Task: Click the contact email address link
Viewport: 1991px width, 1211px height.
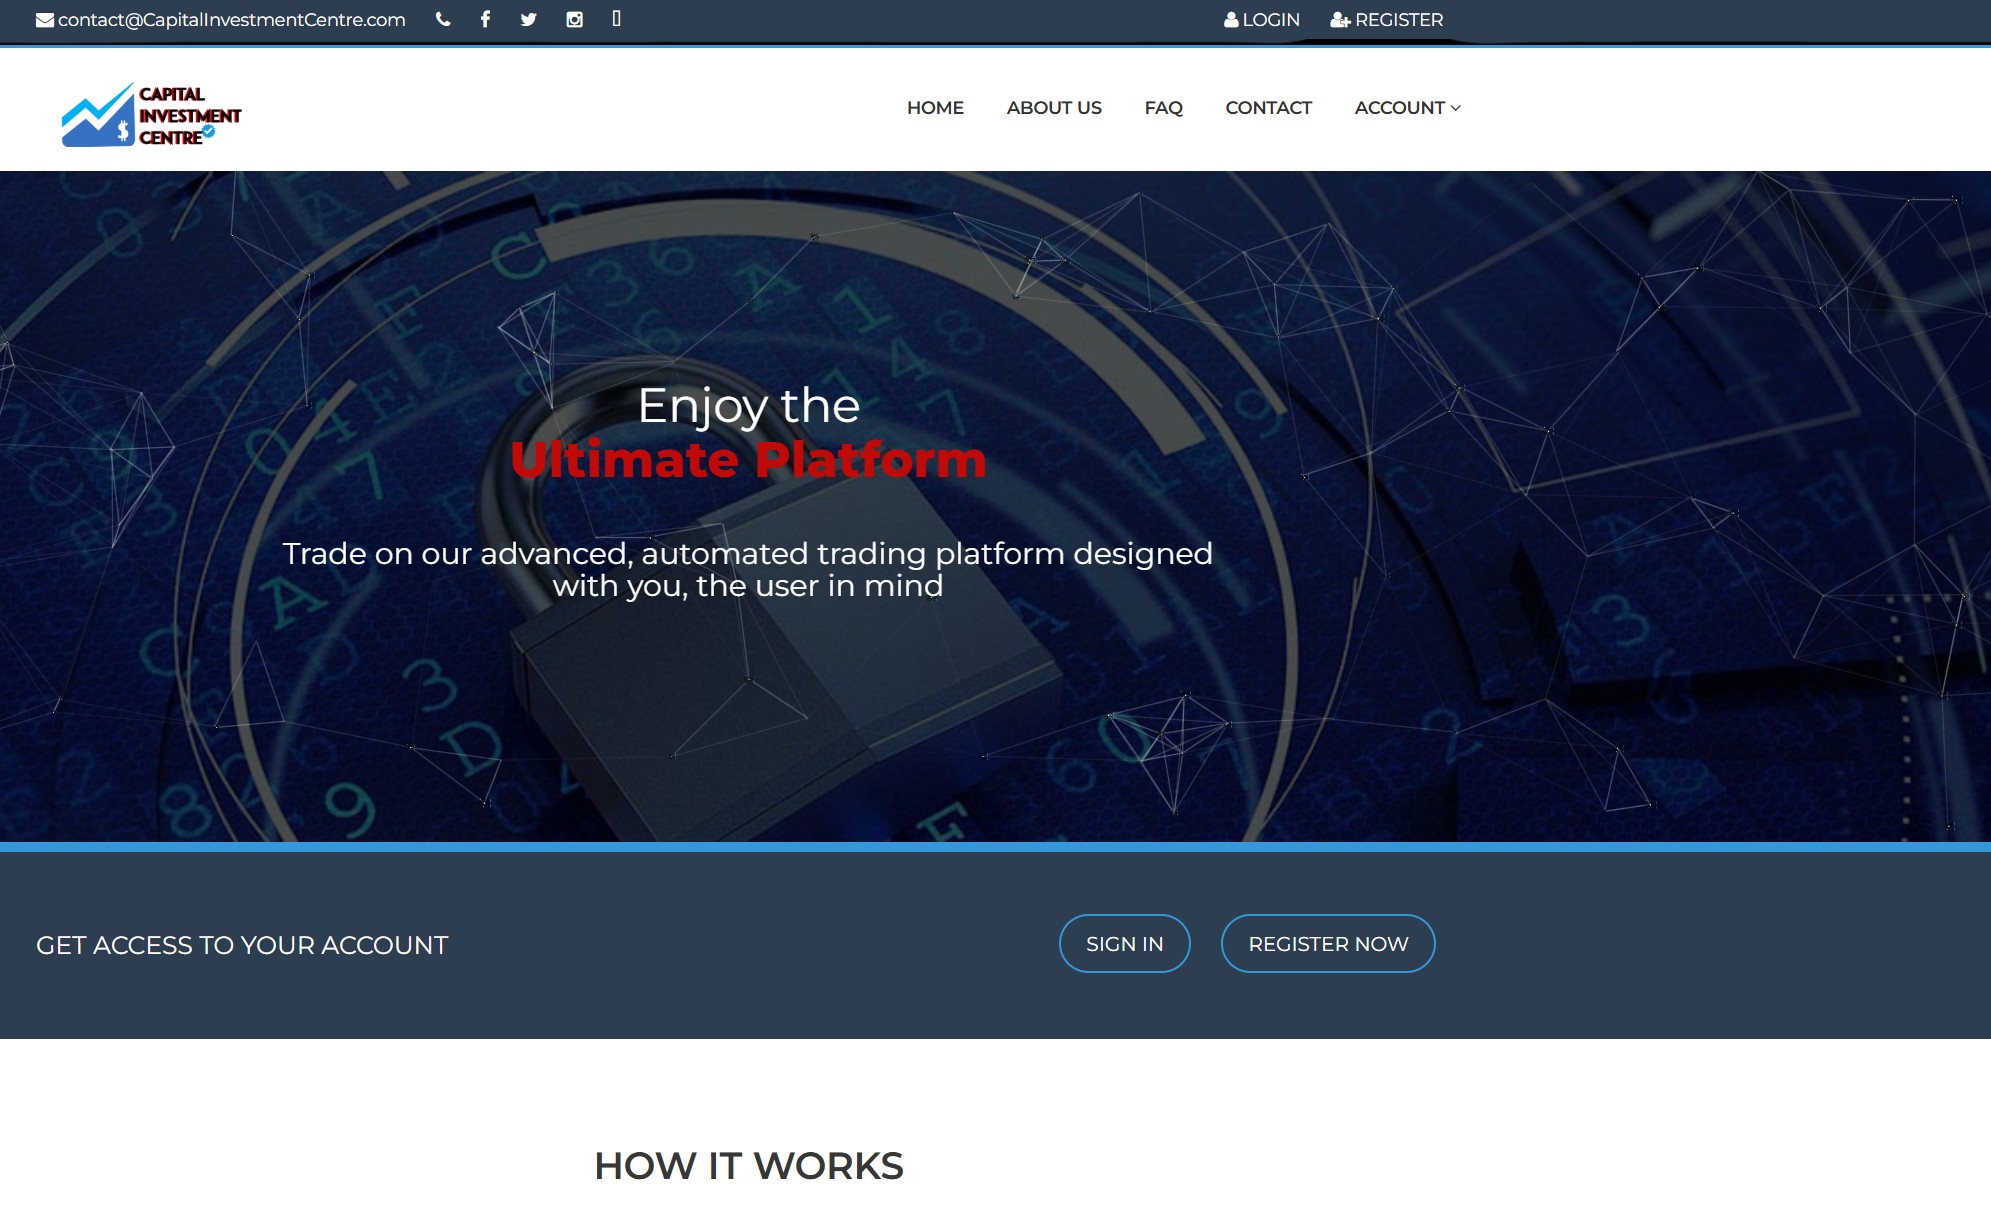Action: 232,20
